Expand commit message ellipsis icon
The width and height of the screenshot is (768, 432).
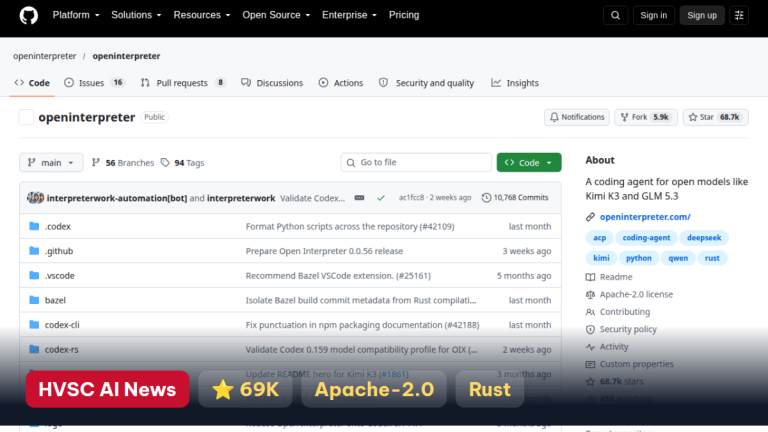pos(359,198)
